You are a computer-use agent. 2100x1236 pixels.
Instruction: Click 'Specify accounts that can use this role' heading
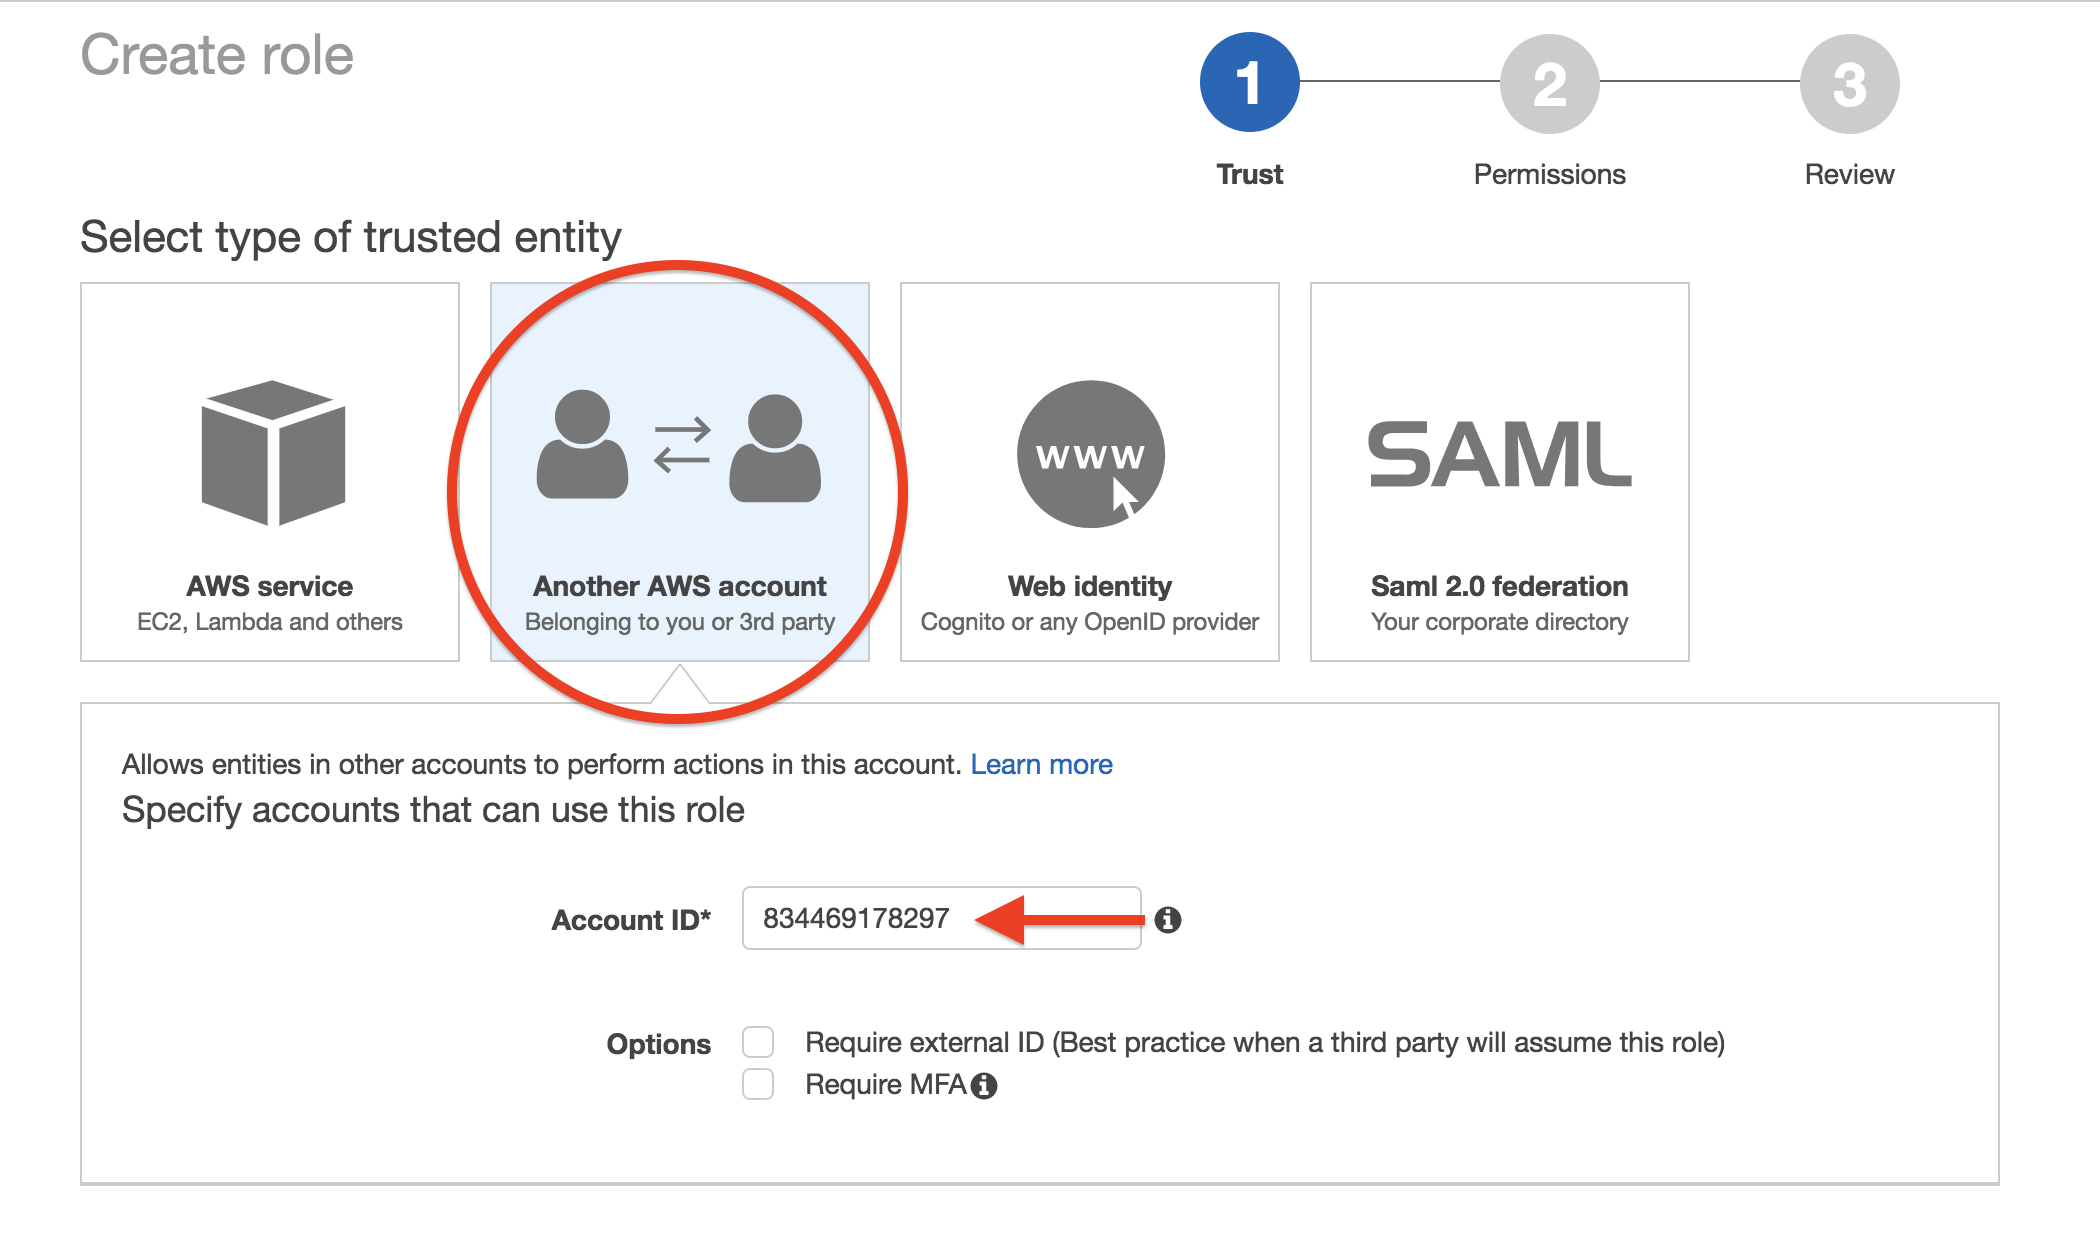433,811
